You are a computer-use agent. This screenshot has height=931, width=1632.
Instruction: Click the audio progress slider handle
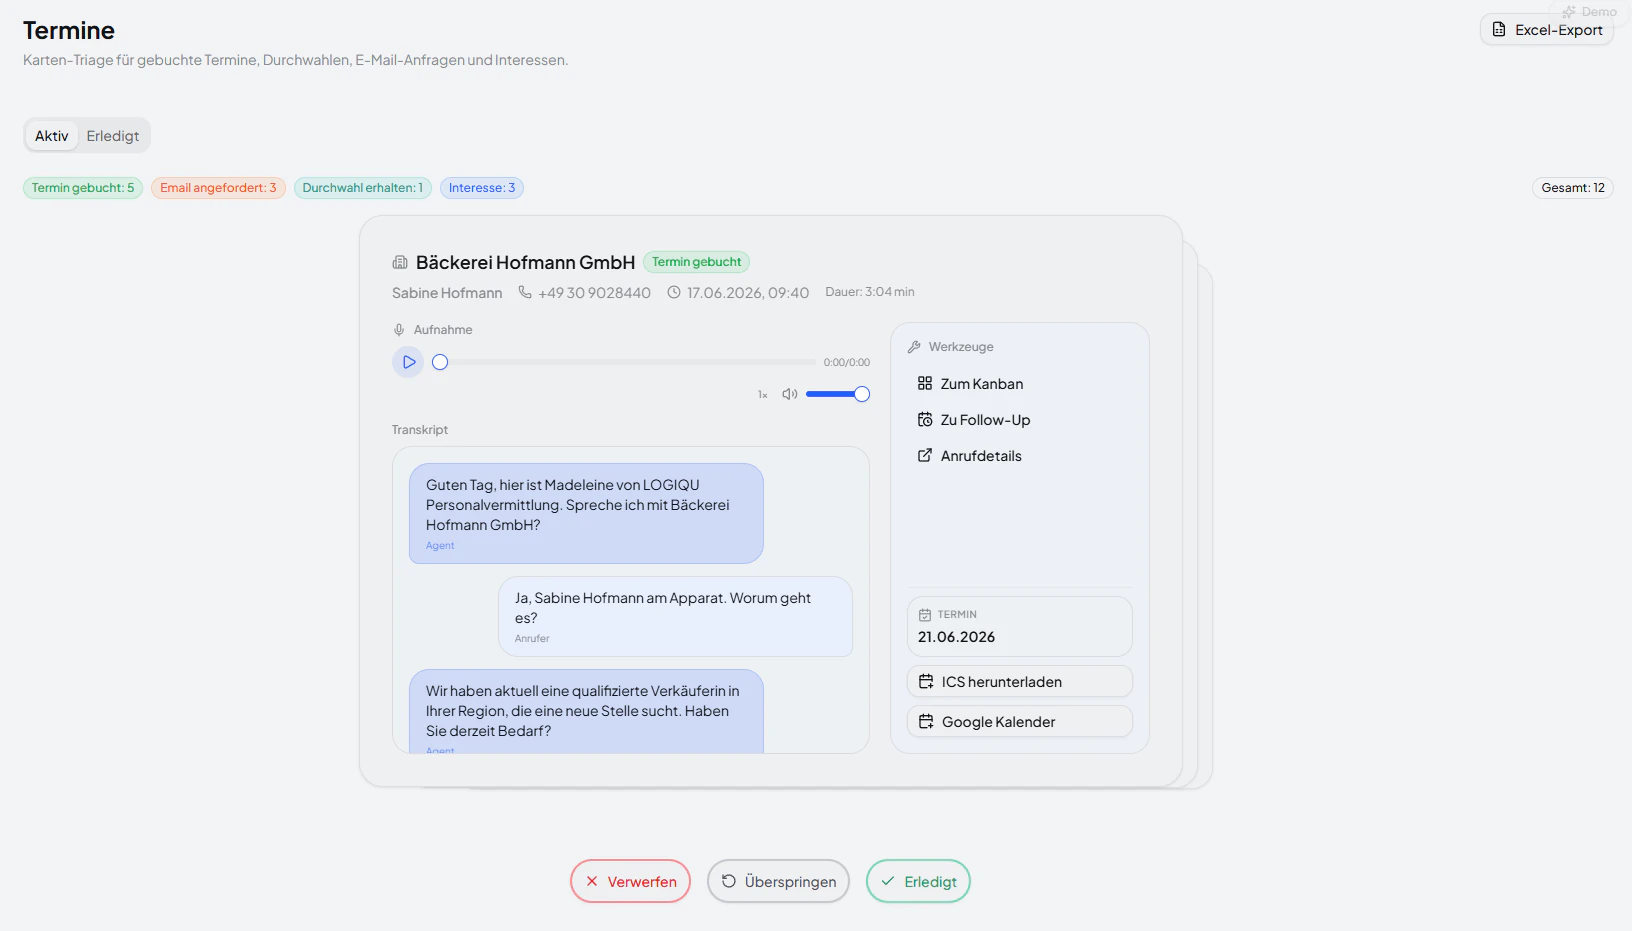pyautogui.click(x=440, y=362)
